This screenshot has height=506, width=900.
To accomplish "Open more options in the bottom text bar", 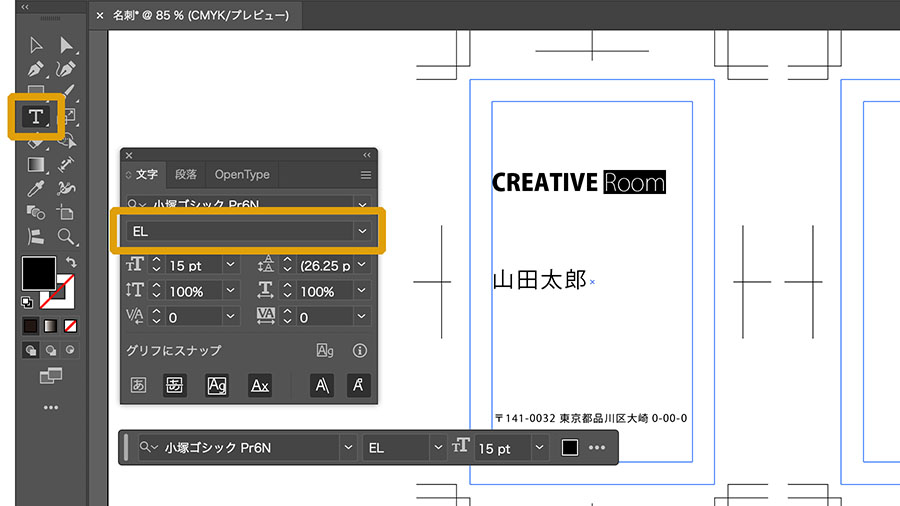I will click(x=597, y=447).
